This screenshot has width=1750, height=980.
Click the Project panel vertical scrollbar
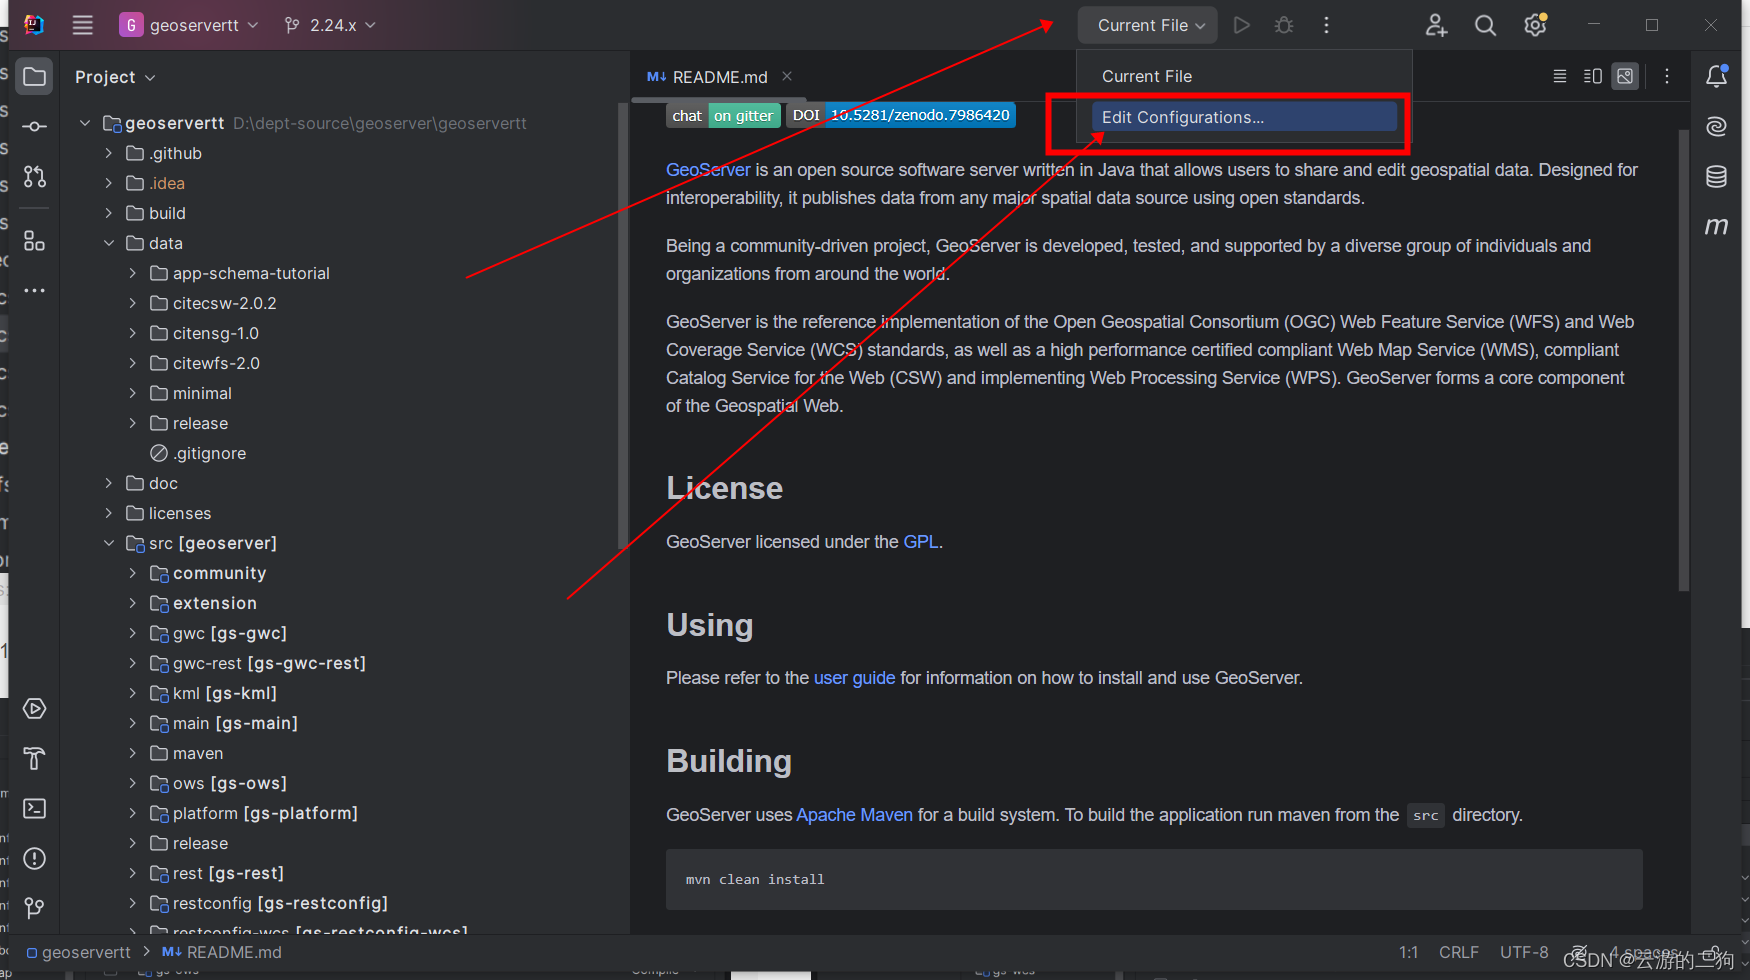coord(623,325)
